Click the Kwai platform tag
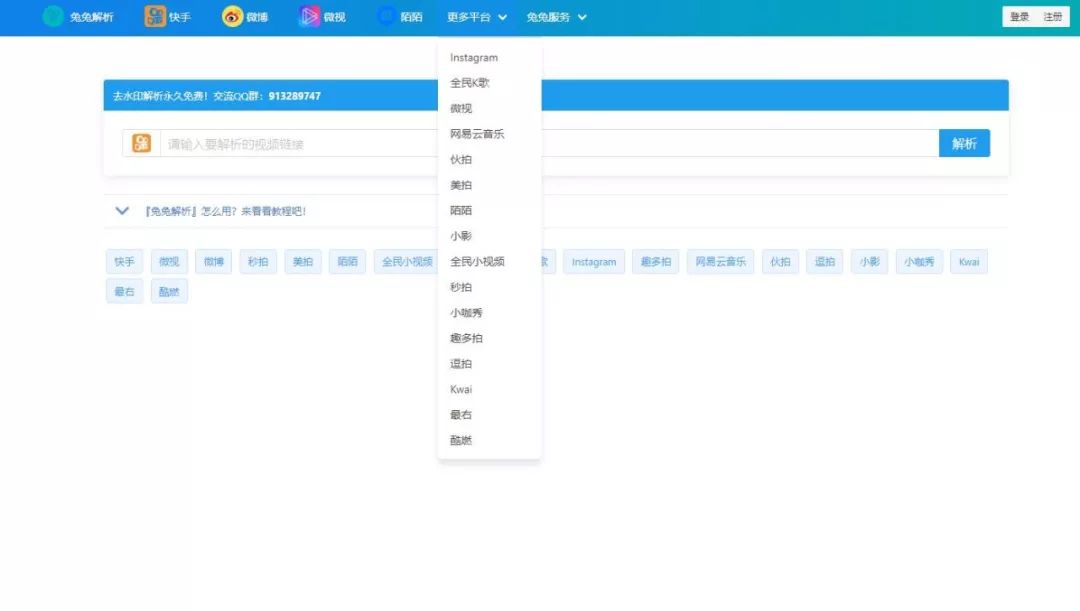Viewport: 1080px width, 611px height. pyautogui.click(x=969, y=262)
